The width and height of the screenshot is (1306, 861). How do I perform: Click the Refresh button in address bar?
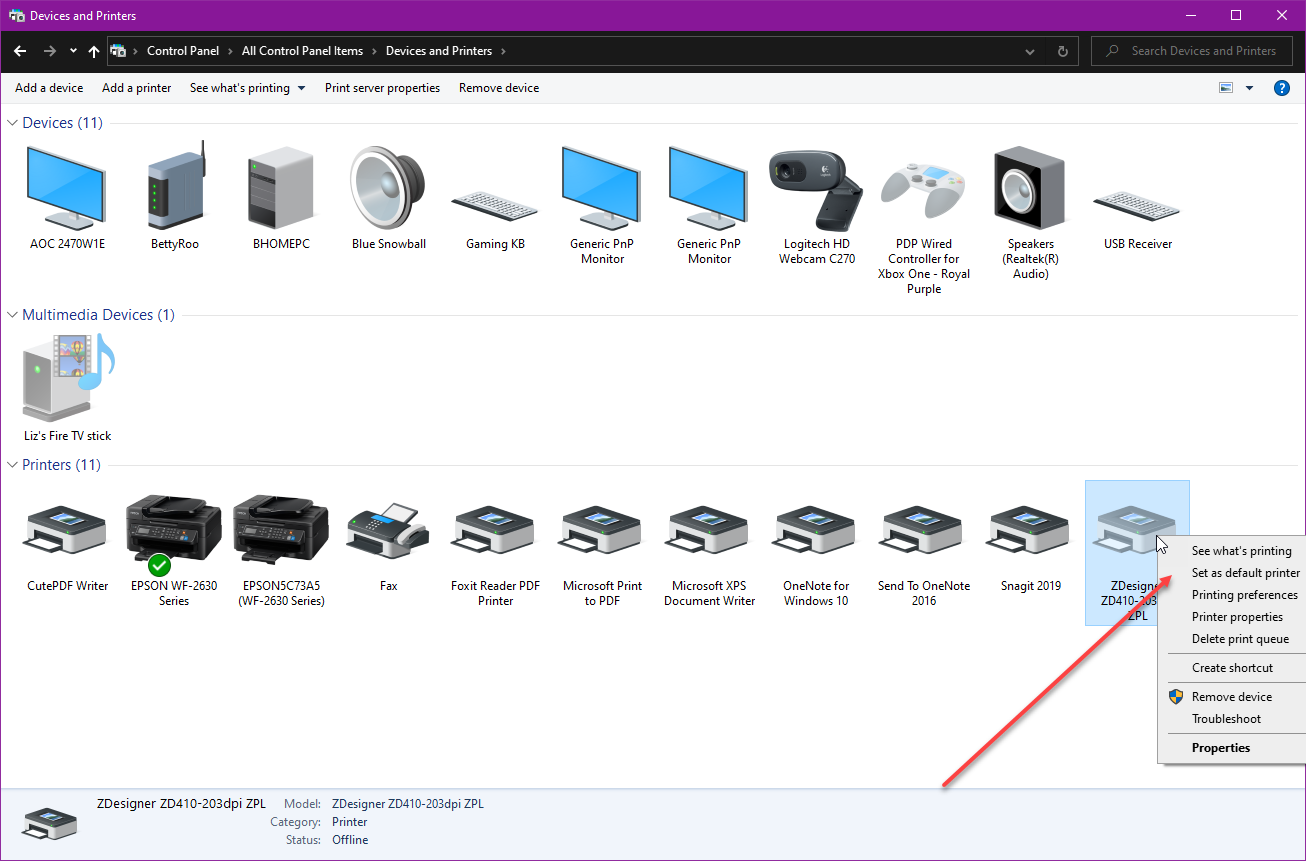(x=1063, y=51)
